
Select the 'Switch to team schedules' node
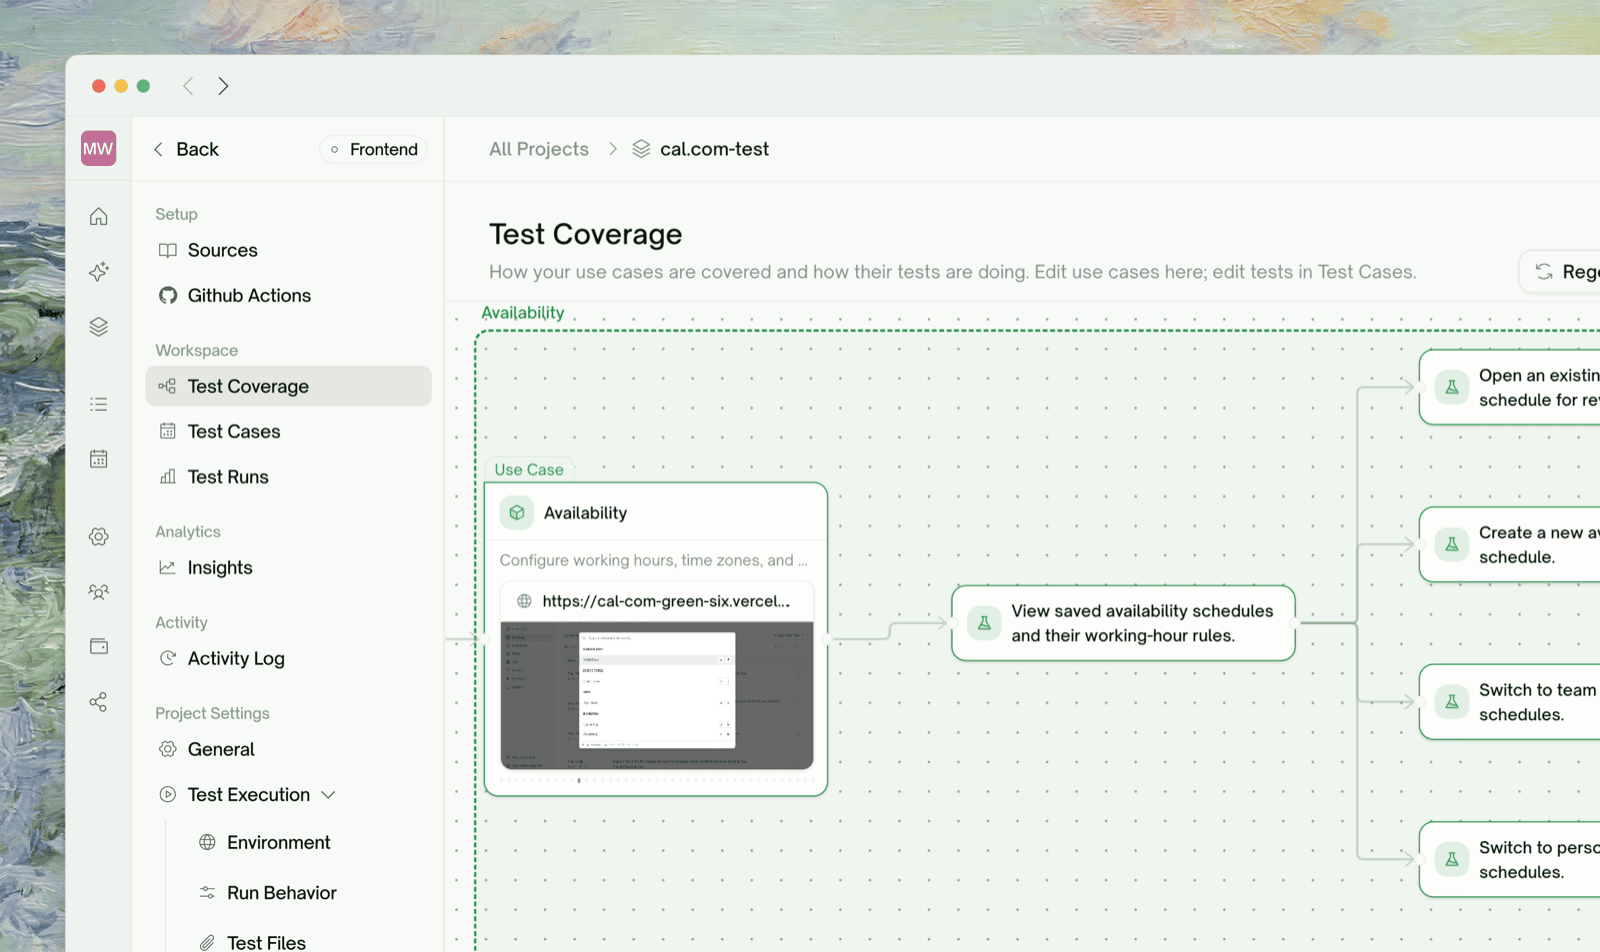coord(1509,702)
